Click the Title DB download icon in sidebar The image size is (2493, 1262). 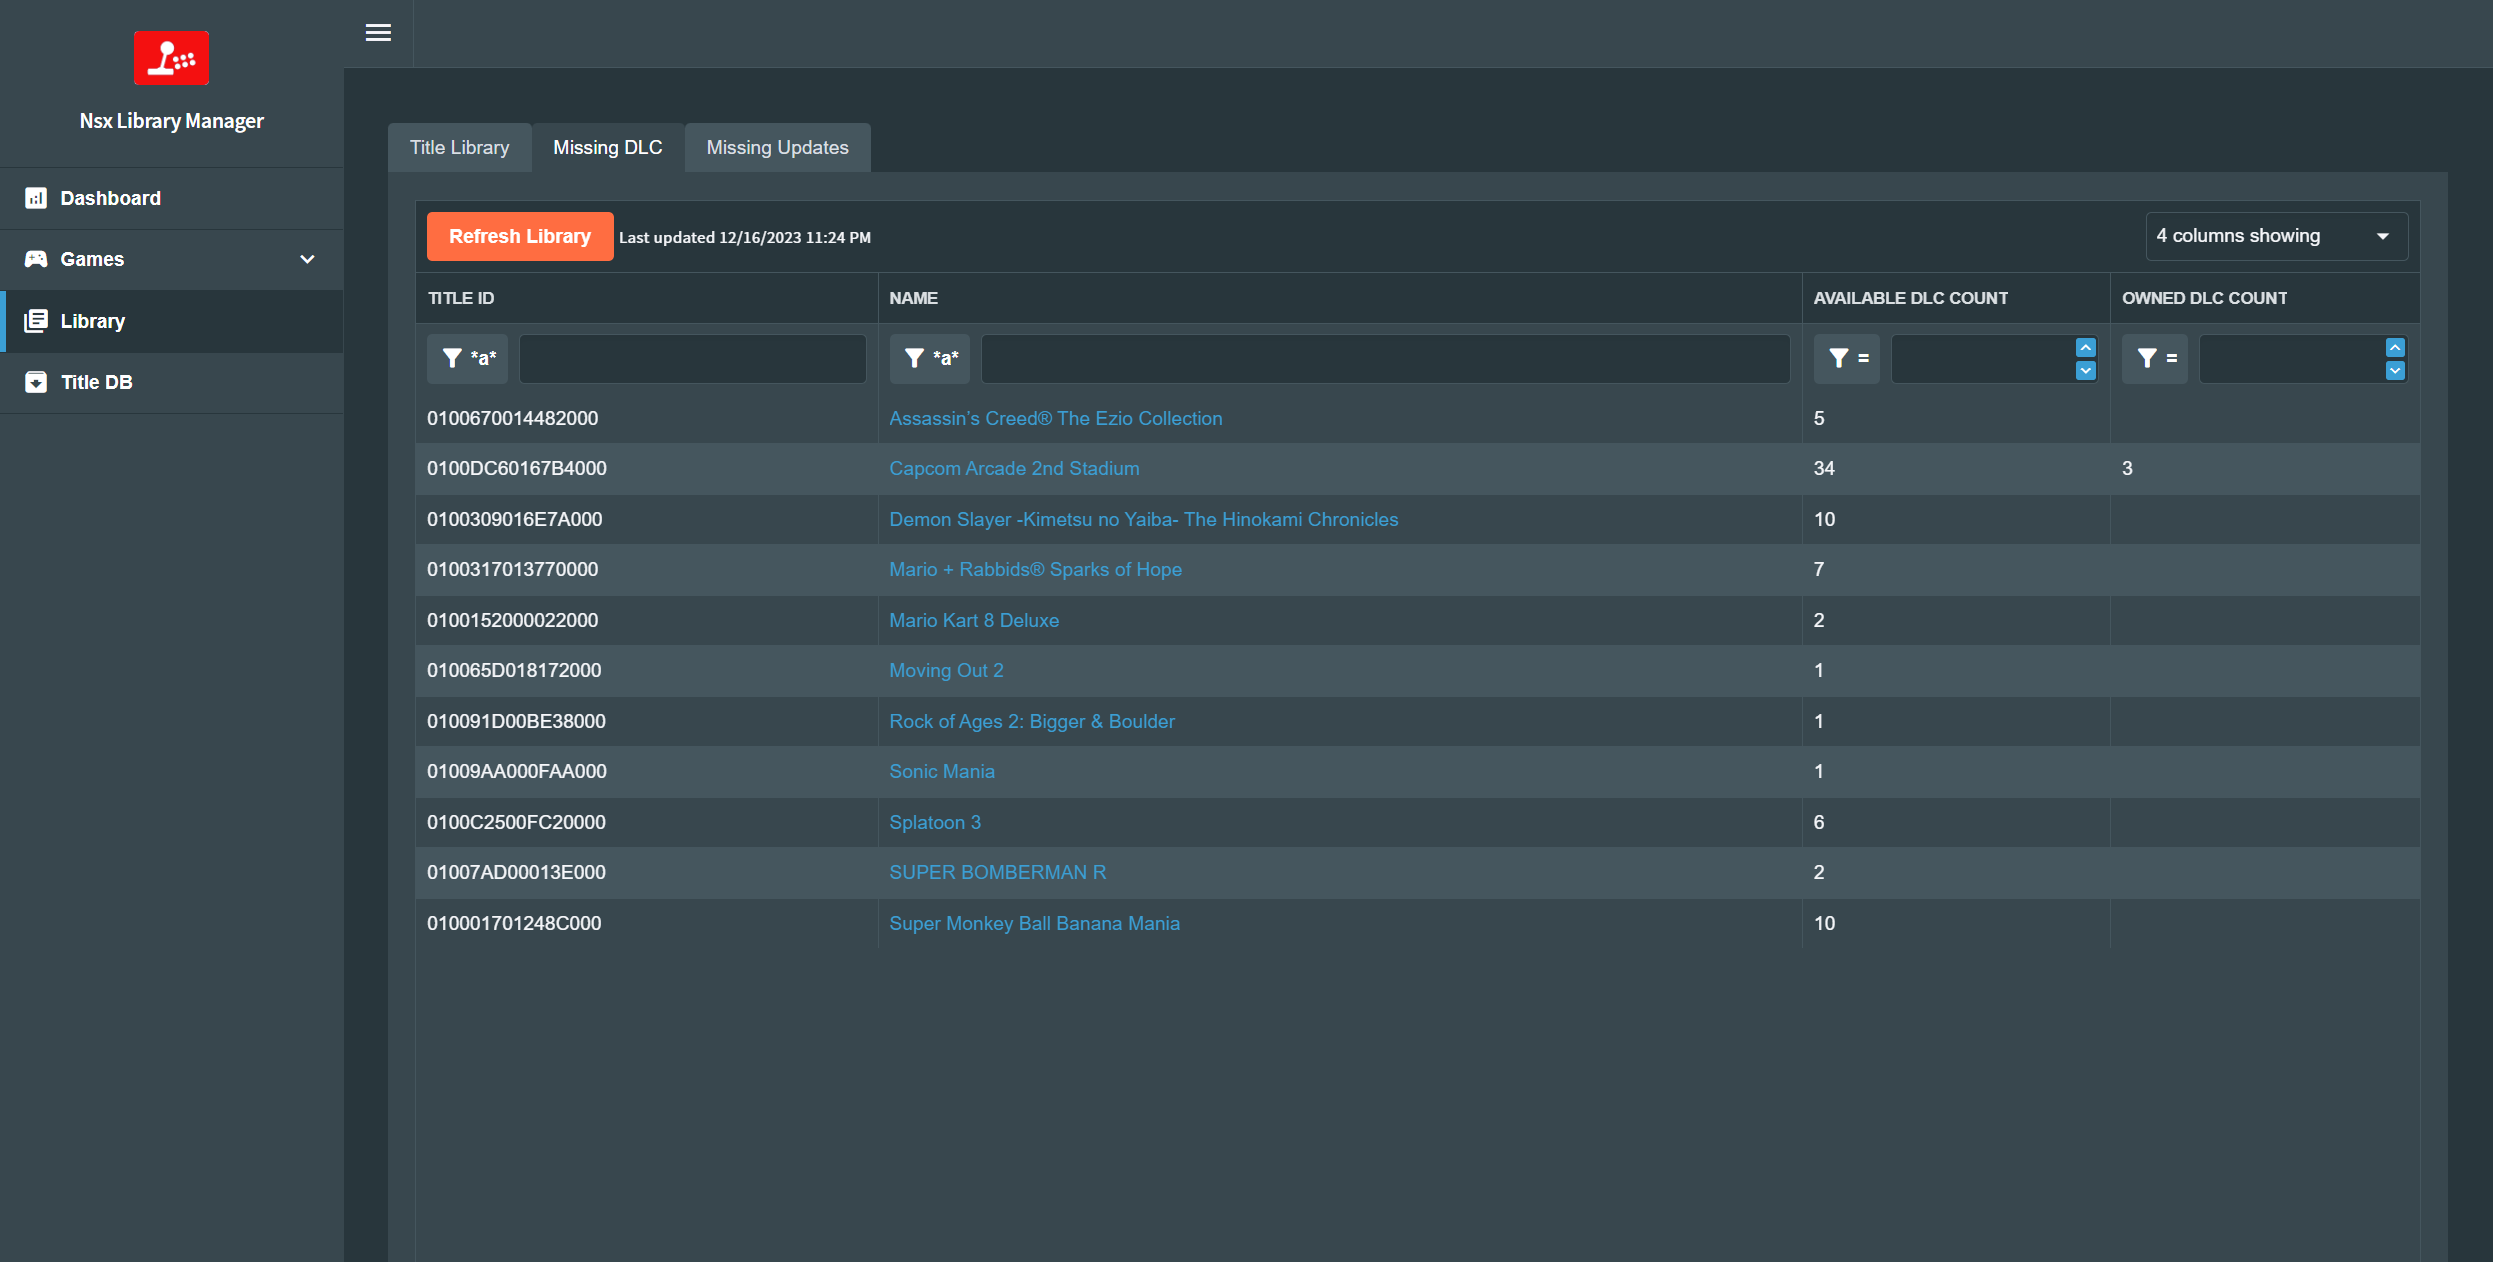36,382
